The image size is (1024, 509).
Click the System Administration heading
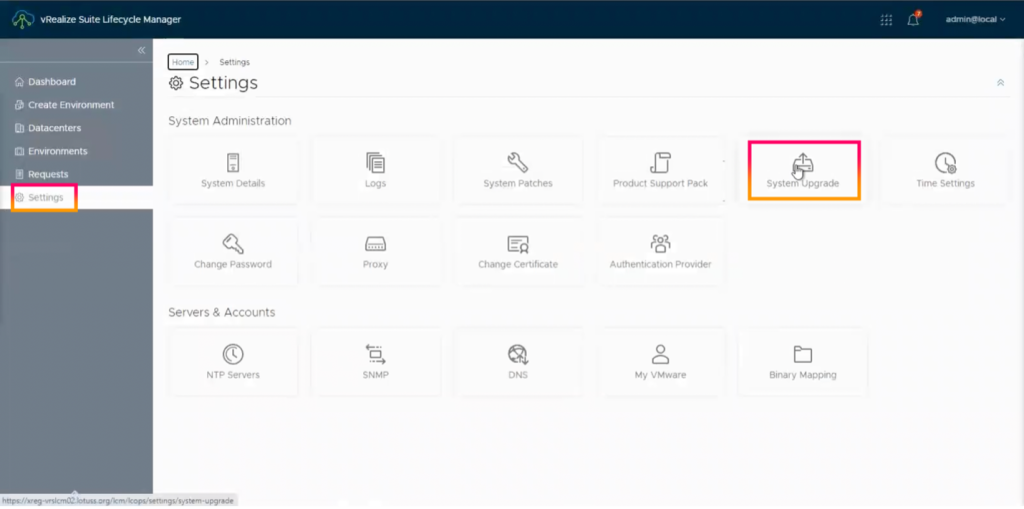(230, 121)
